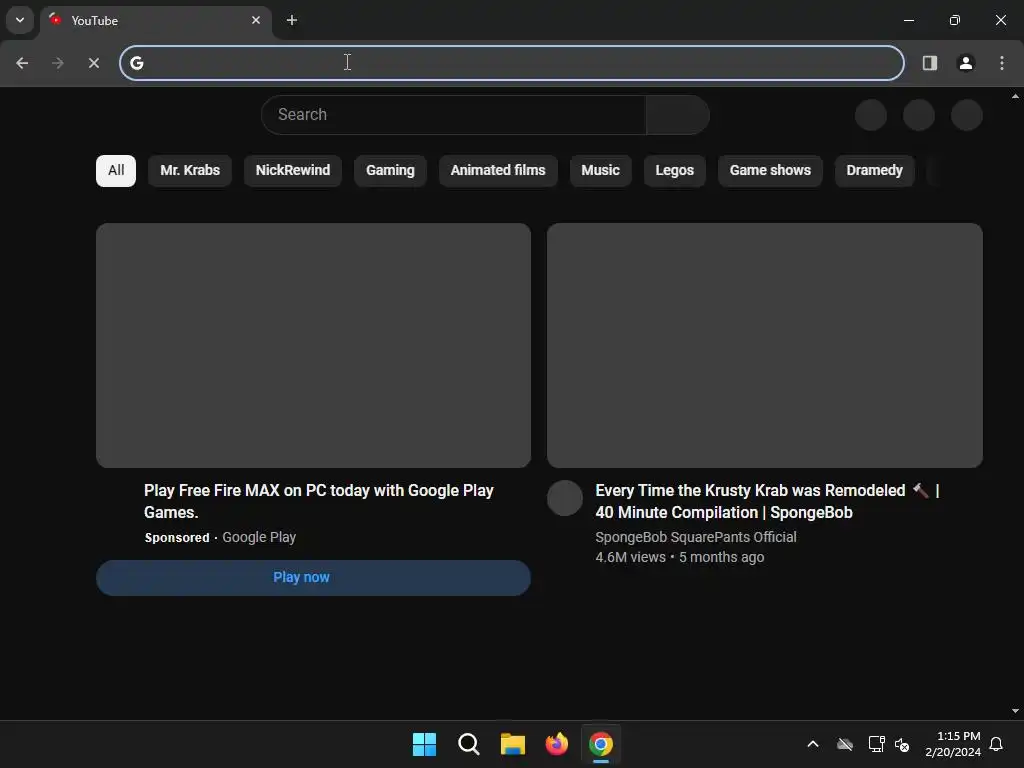1024x768 pixels.
Task: Choose the Animated films chip
Action: 498,170
